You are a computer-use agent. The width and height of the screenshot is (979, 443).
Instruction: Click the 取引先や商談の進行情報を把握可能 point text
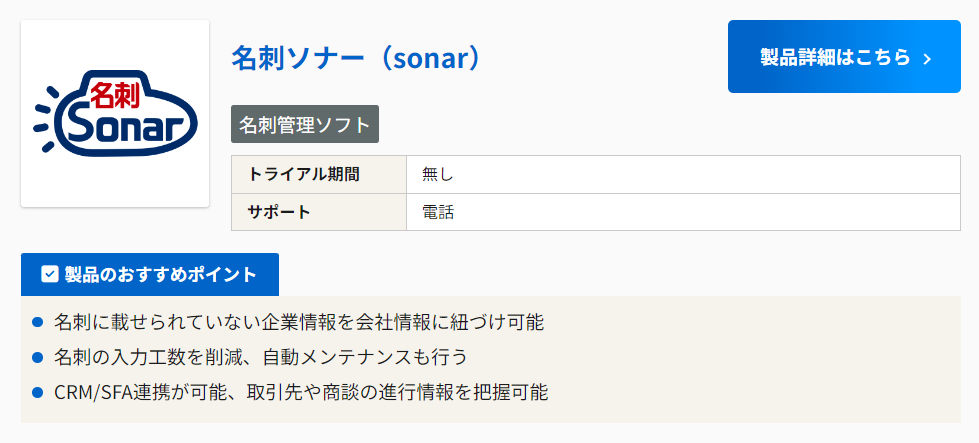pyautogui.click(x=398, y=392)
